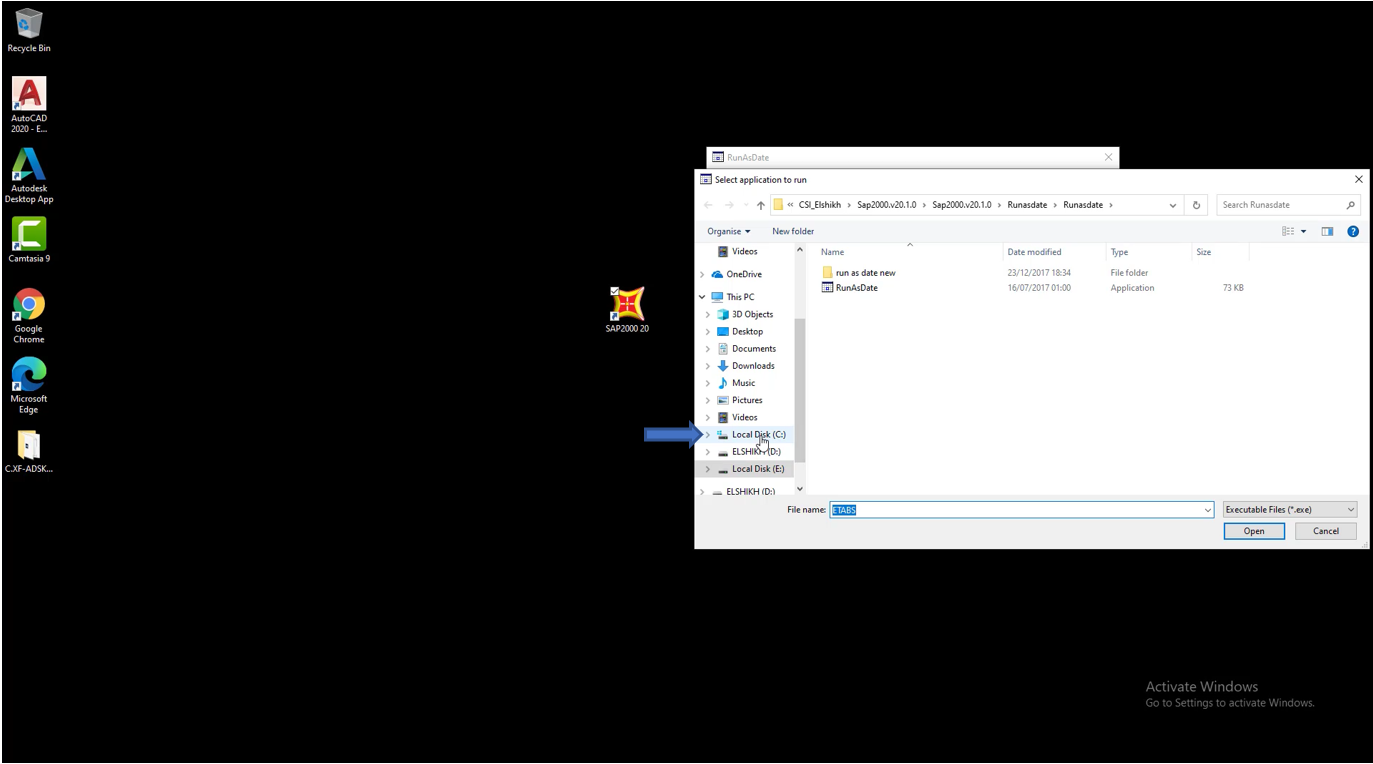Tick the SAP2000 20 icon selection checkbox
The height and width of the screenshot is (764, 1373).
click(614, 291)
